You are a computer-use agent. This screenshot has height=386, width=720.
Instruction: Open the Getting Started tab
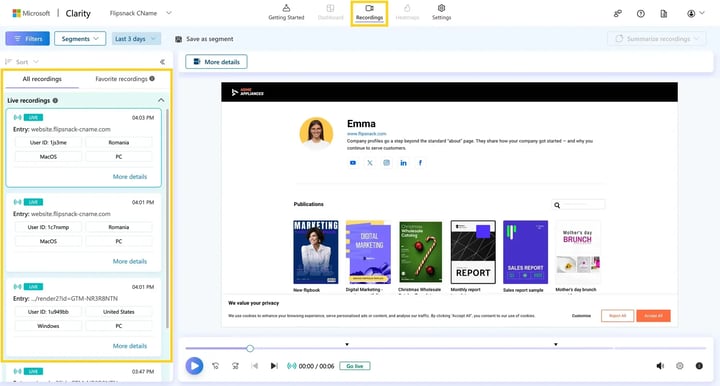tap(286, 12)
